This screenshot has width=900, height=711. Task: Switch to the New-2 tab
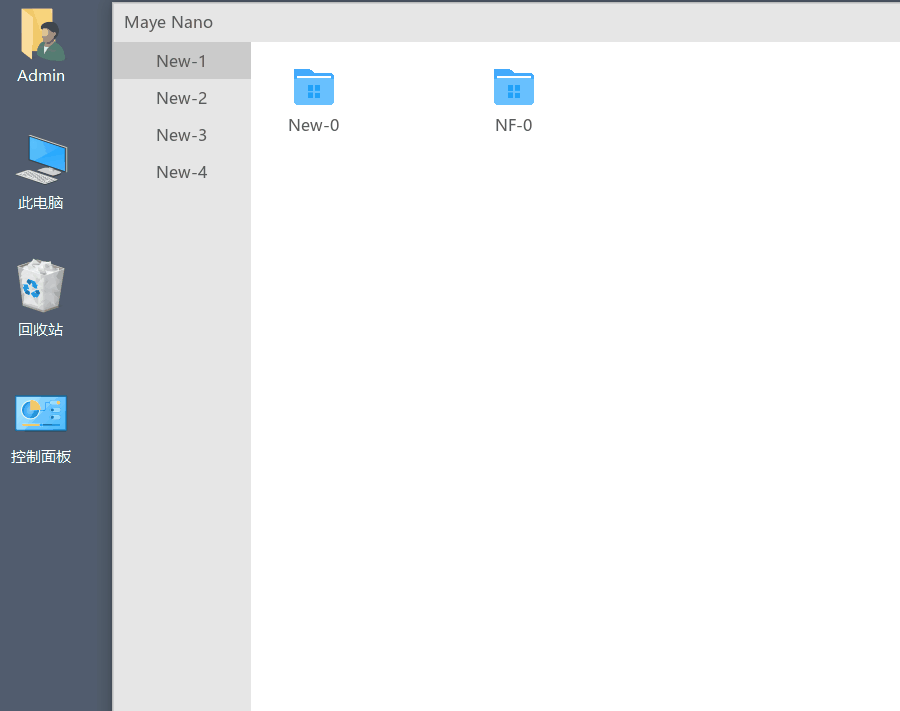[181, 98]
